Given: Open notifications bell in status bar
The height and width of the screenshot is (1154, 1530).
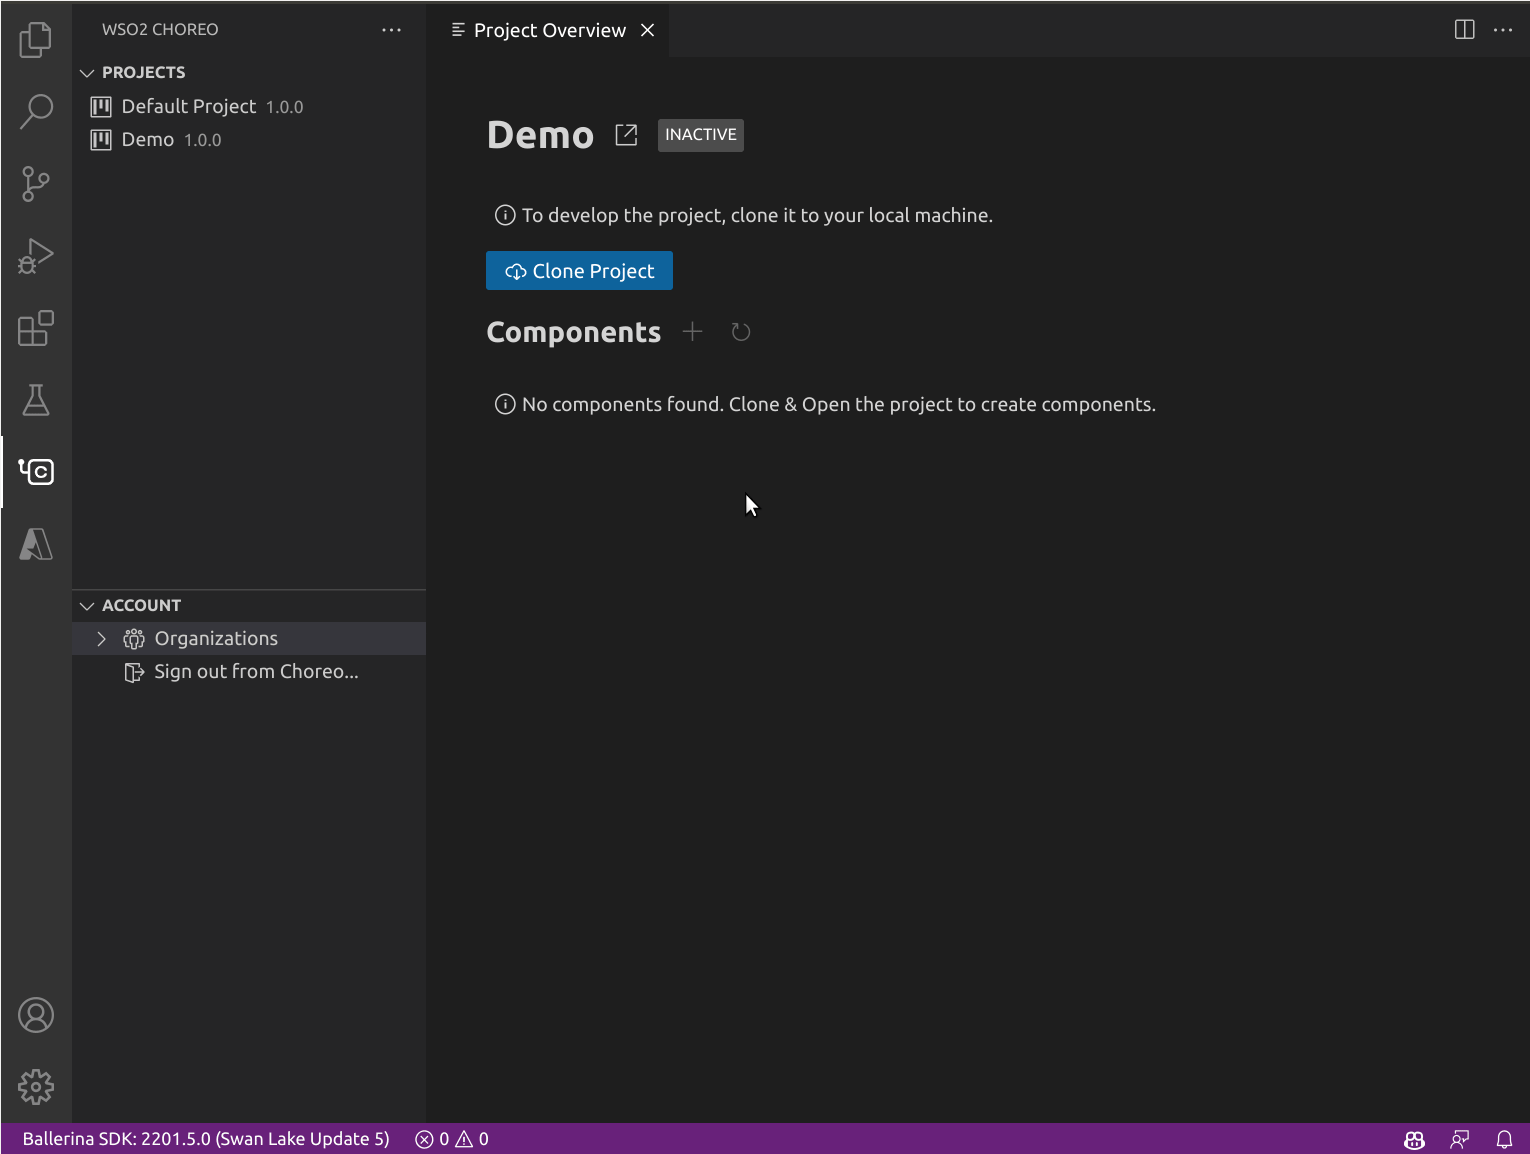Looking at the screenshot, I should 1504,1139.
